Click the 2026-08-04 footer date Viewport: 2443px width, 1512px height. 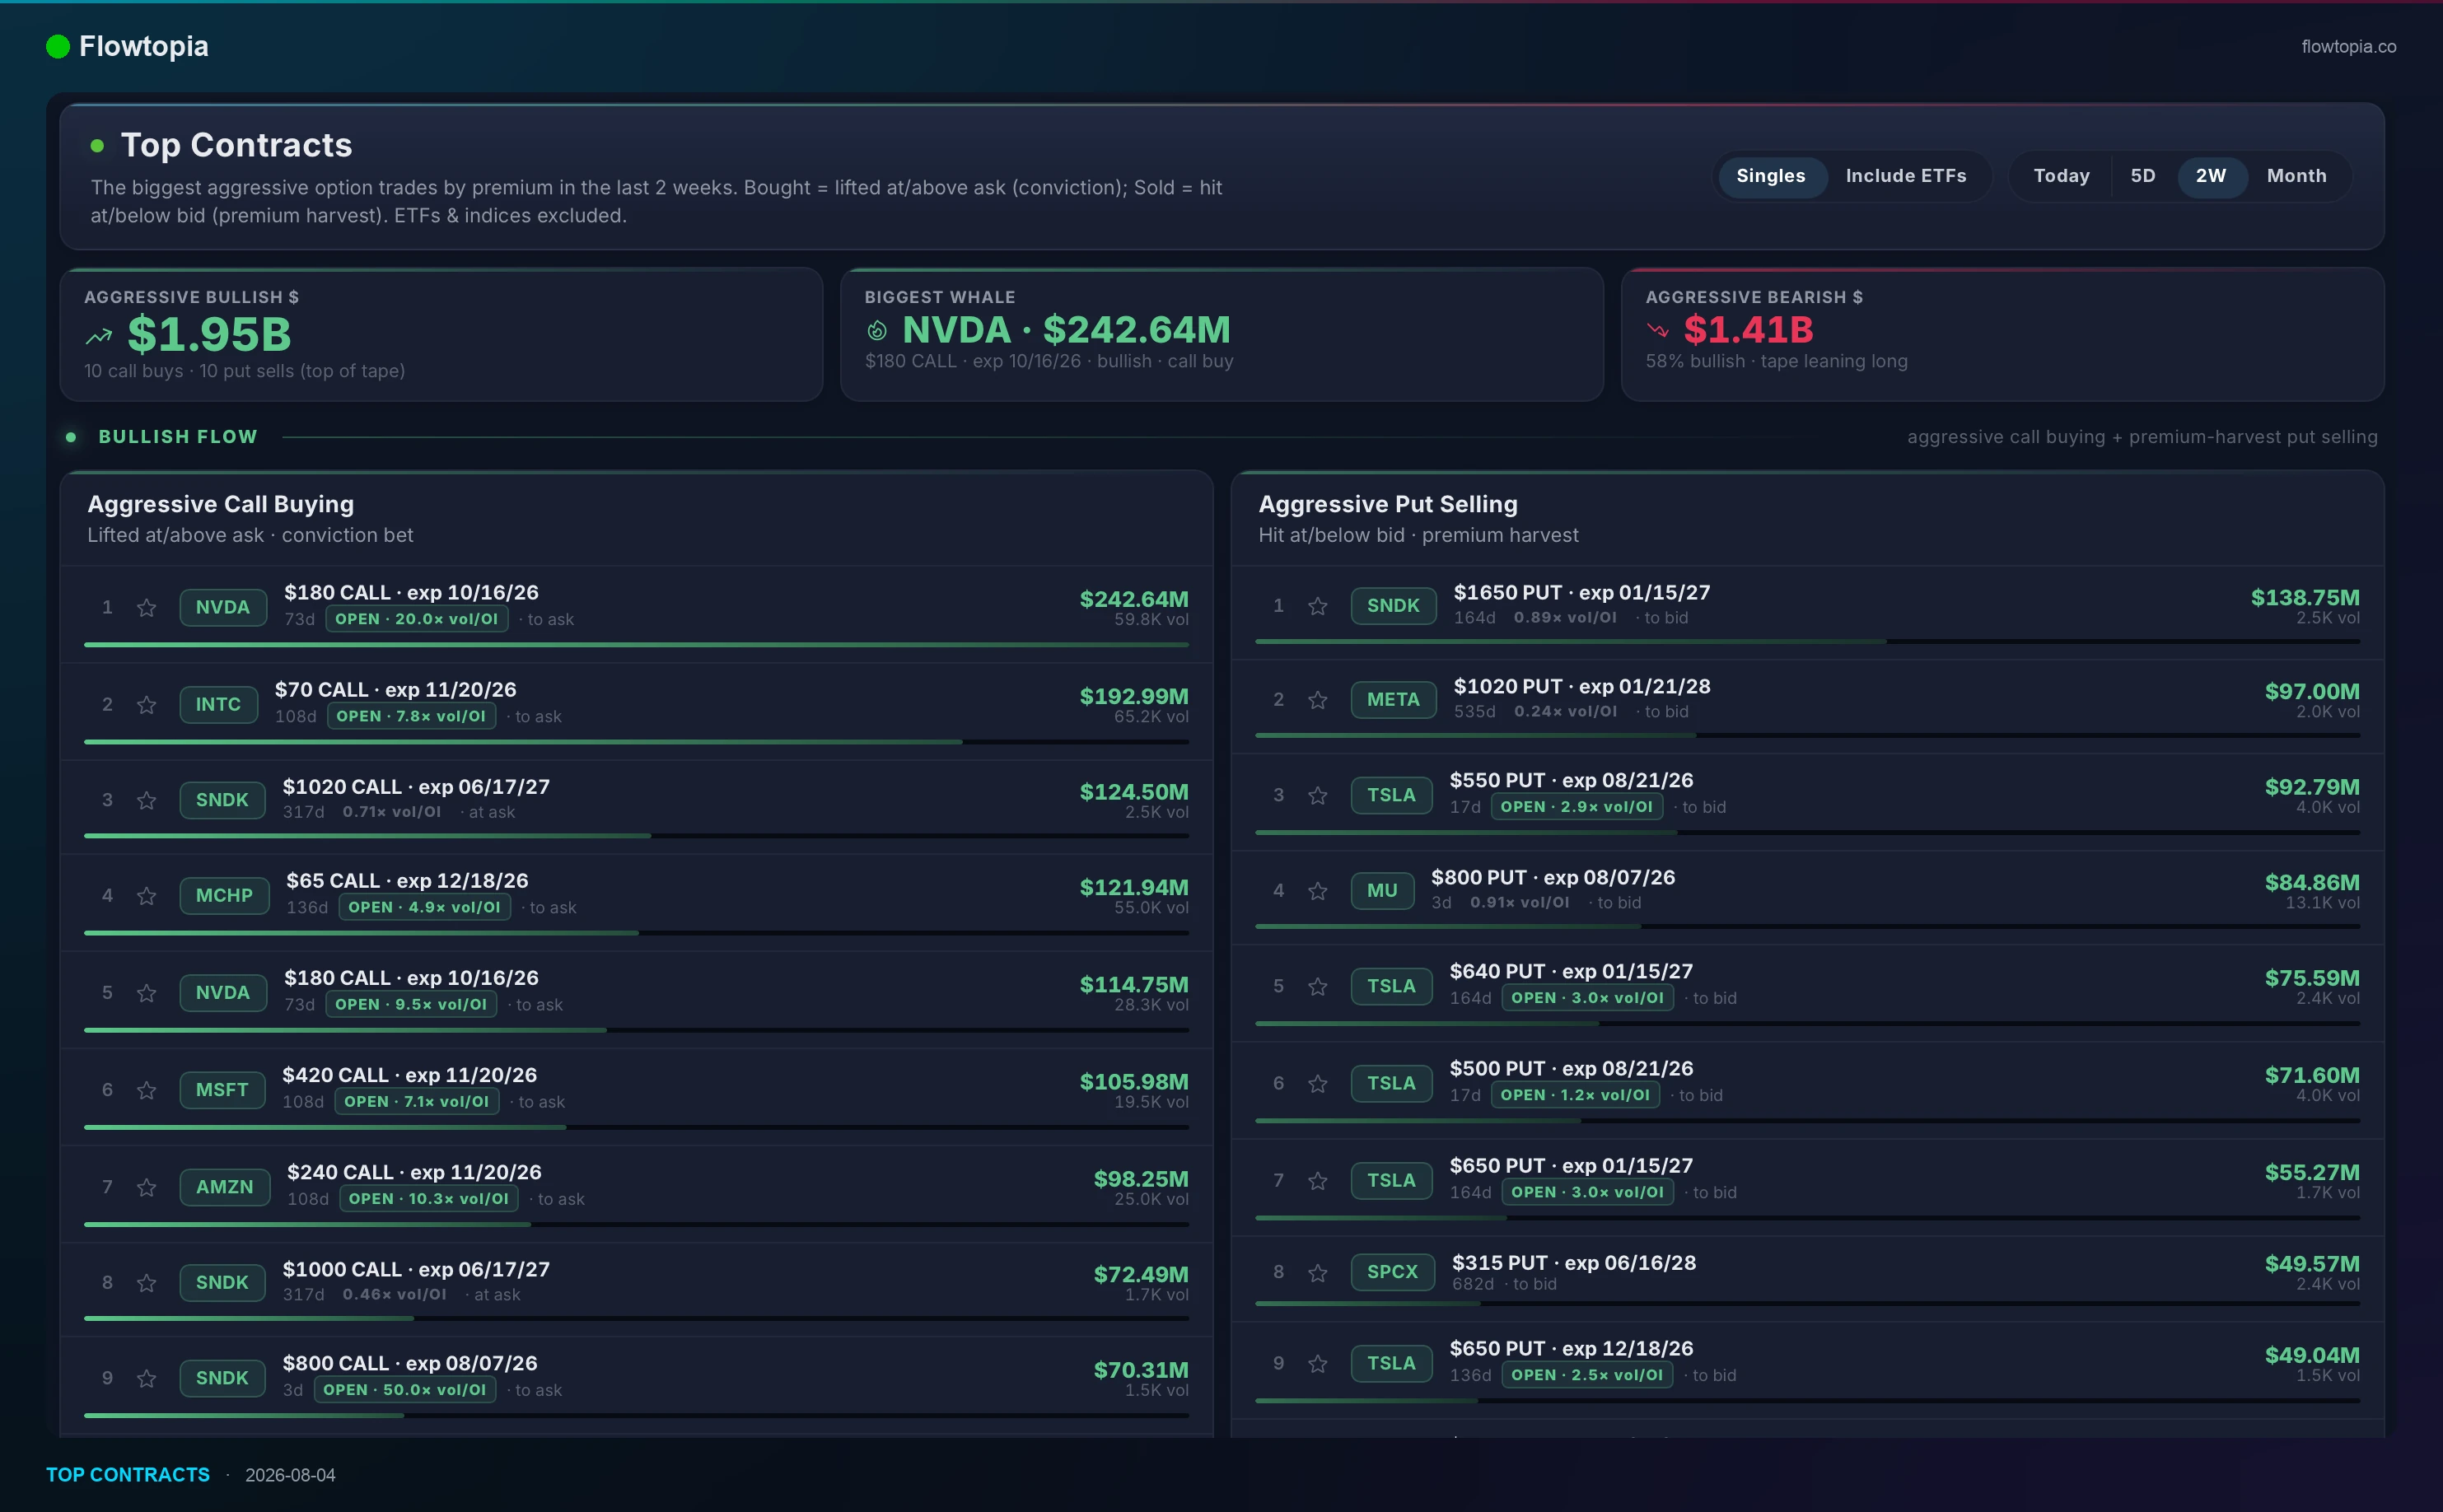(290, 1475)
